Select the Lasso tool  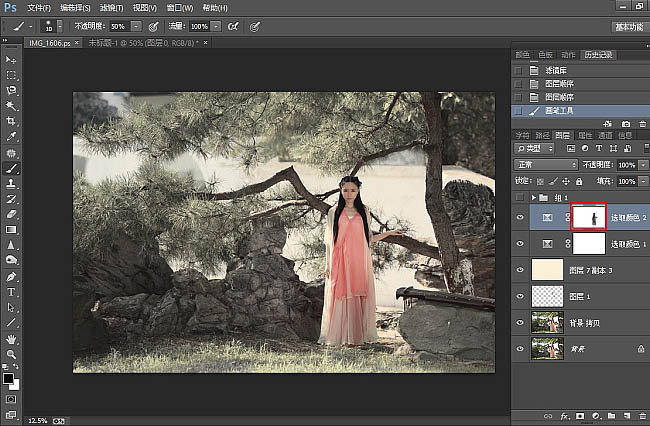12,90
